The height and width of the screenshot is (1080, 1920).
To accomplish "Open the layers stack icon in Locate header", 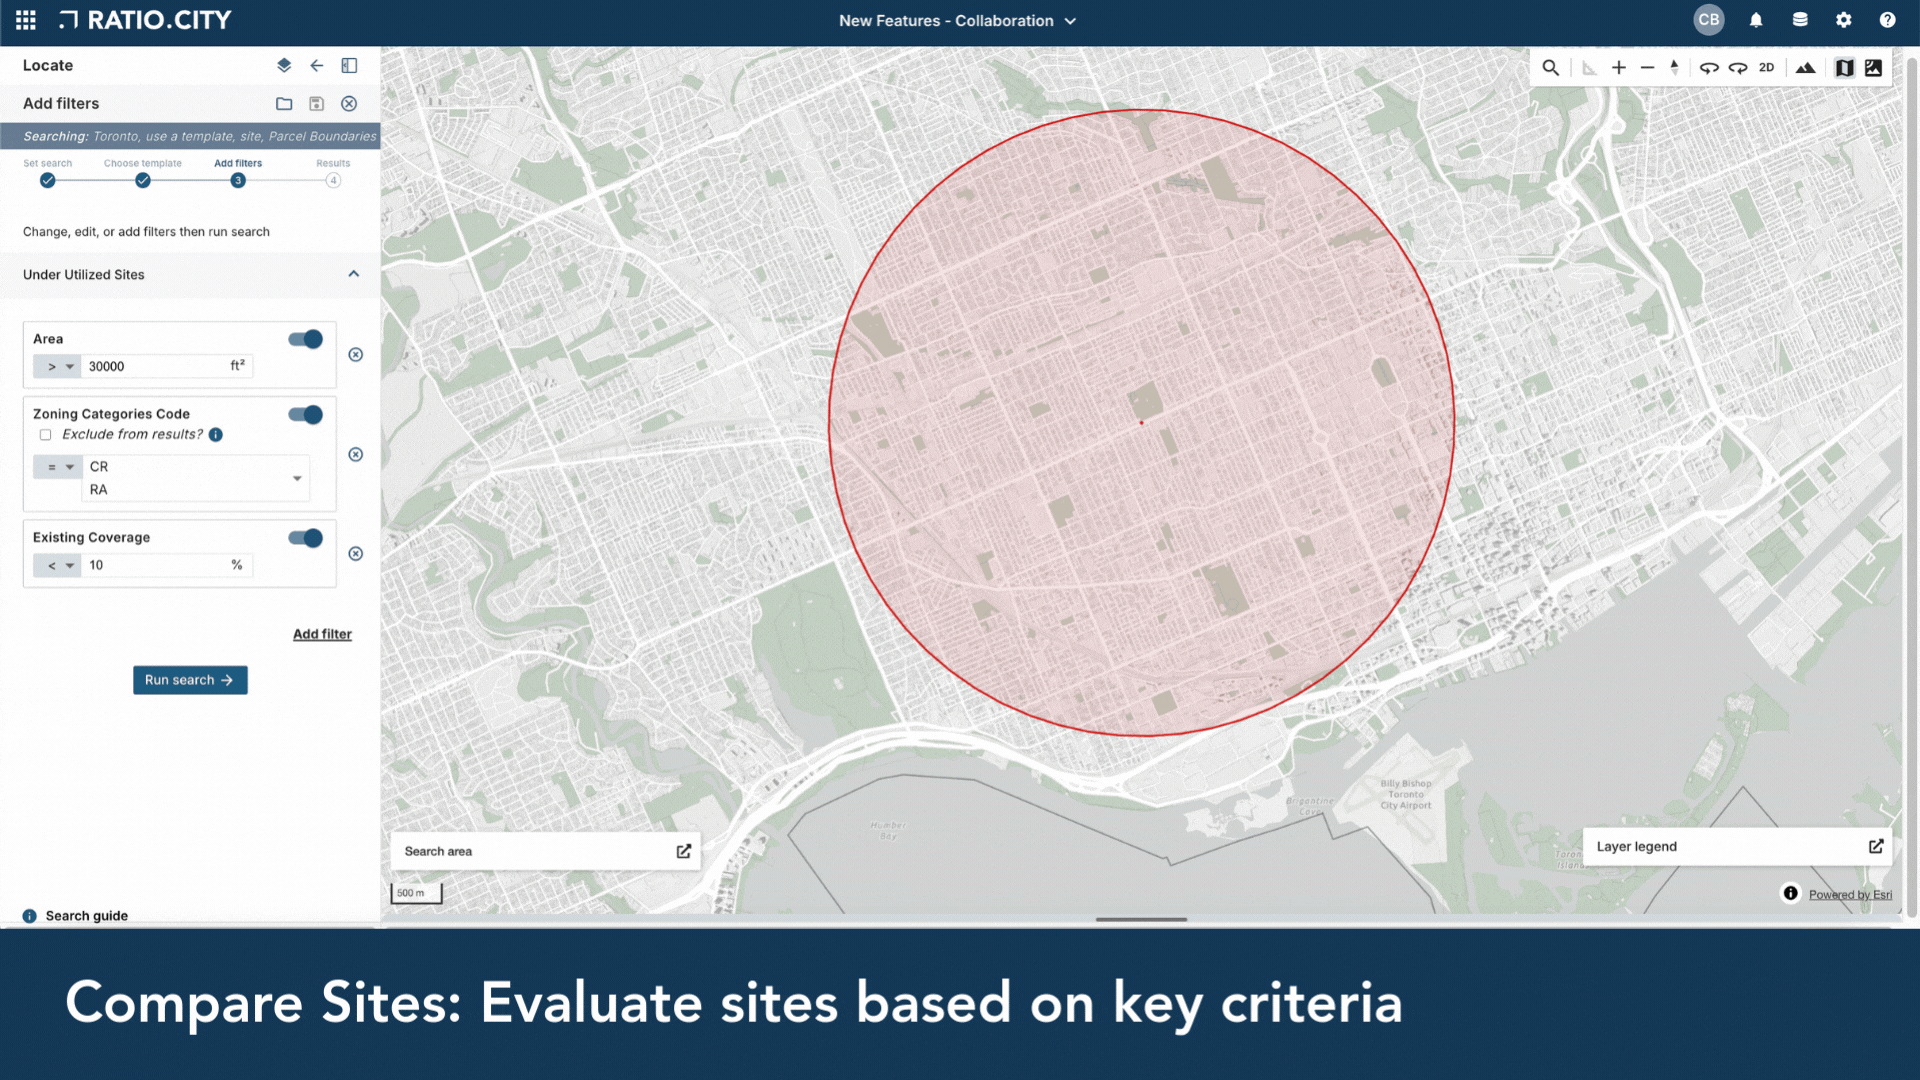I will pos(284,65).
